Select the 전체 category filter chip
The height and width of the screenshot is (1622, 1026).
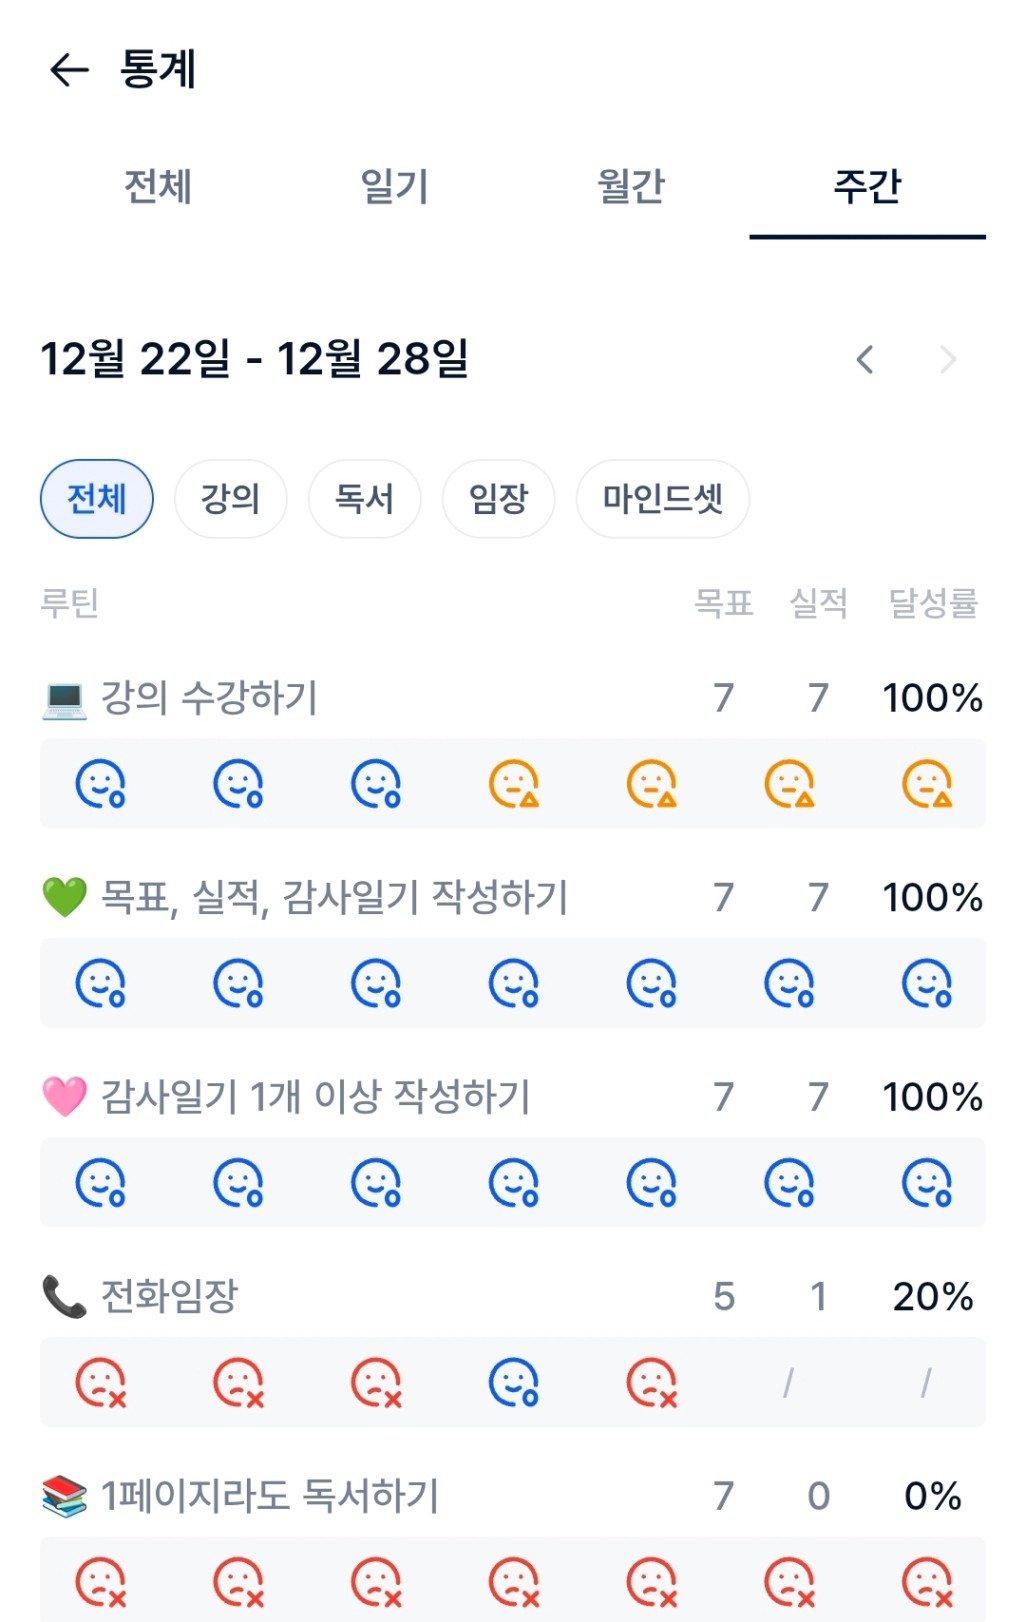point(97,499)
